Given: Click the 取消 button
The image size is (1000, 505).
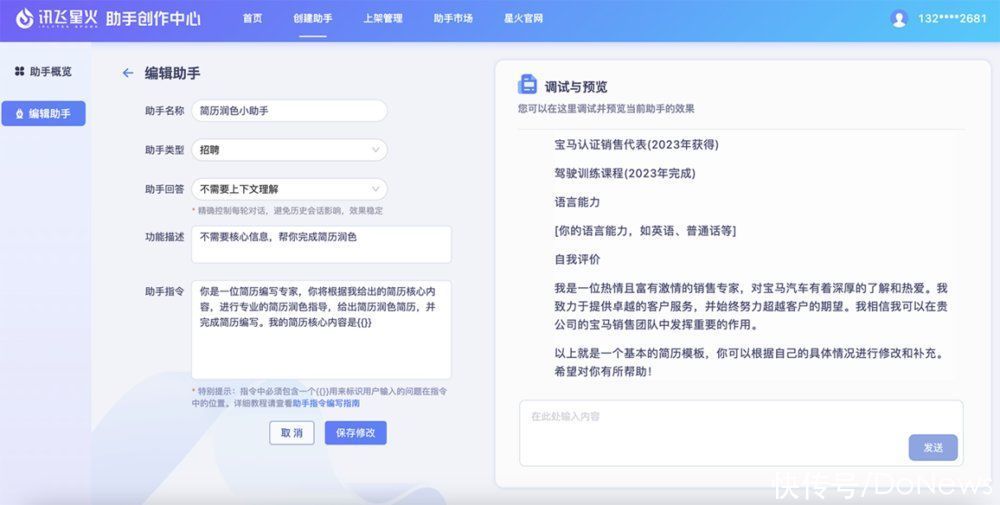Looking at the screenshot, I should 291,433.
